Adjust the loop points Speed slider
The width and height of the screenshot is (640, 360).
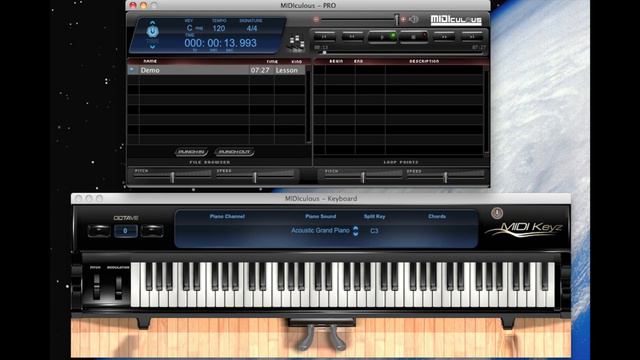coord(445,177)
